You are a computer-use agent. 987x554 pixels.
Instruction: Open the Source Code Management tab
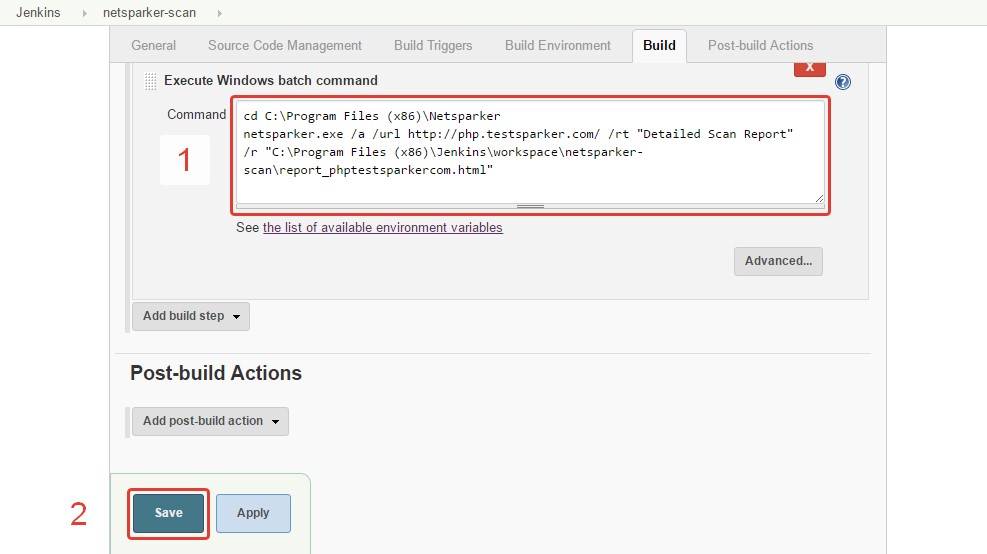[285, 45]
